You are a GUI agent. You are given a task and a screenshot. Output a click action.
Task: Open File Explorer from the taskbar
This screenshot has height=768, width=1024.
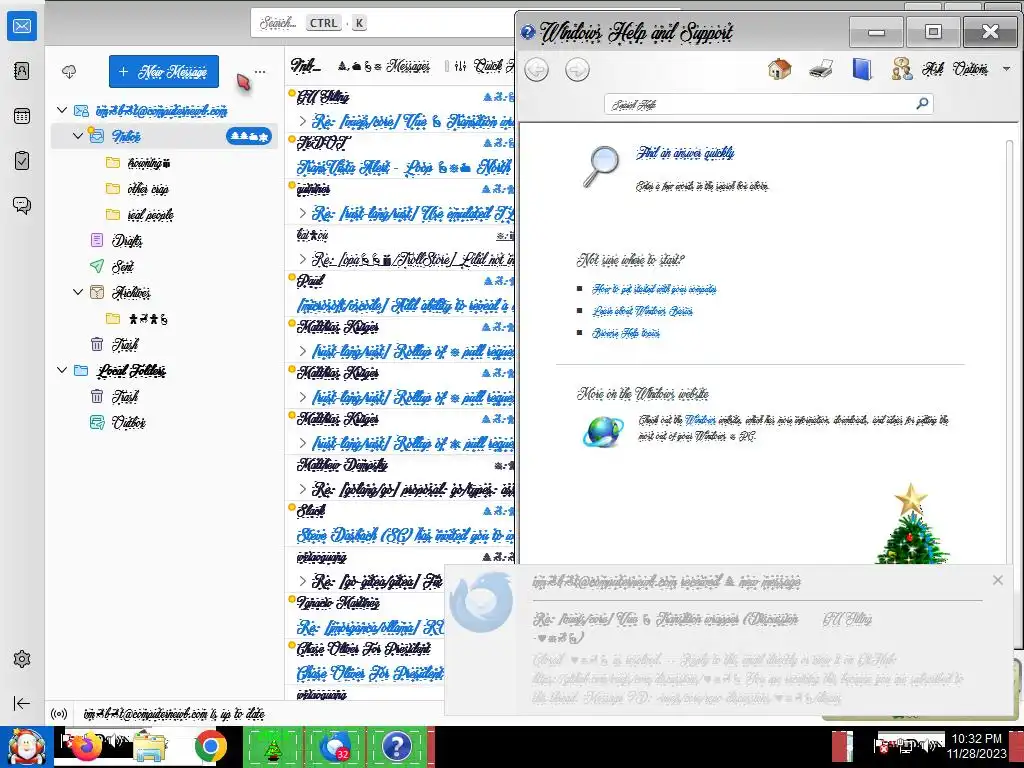coord(150,746)
